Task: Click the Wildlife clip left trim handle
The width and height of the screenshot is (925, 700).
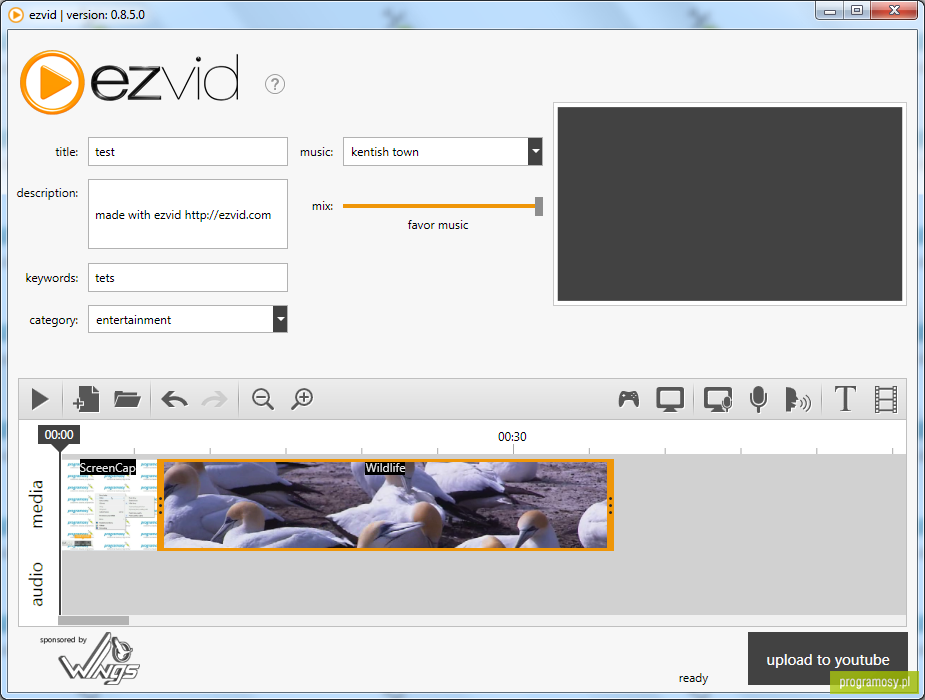Action: coord(160,505)
